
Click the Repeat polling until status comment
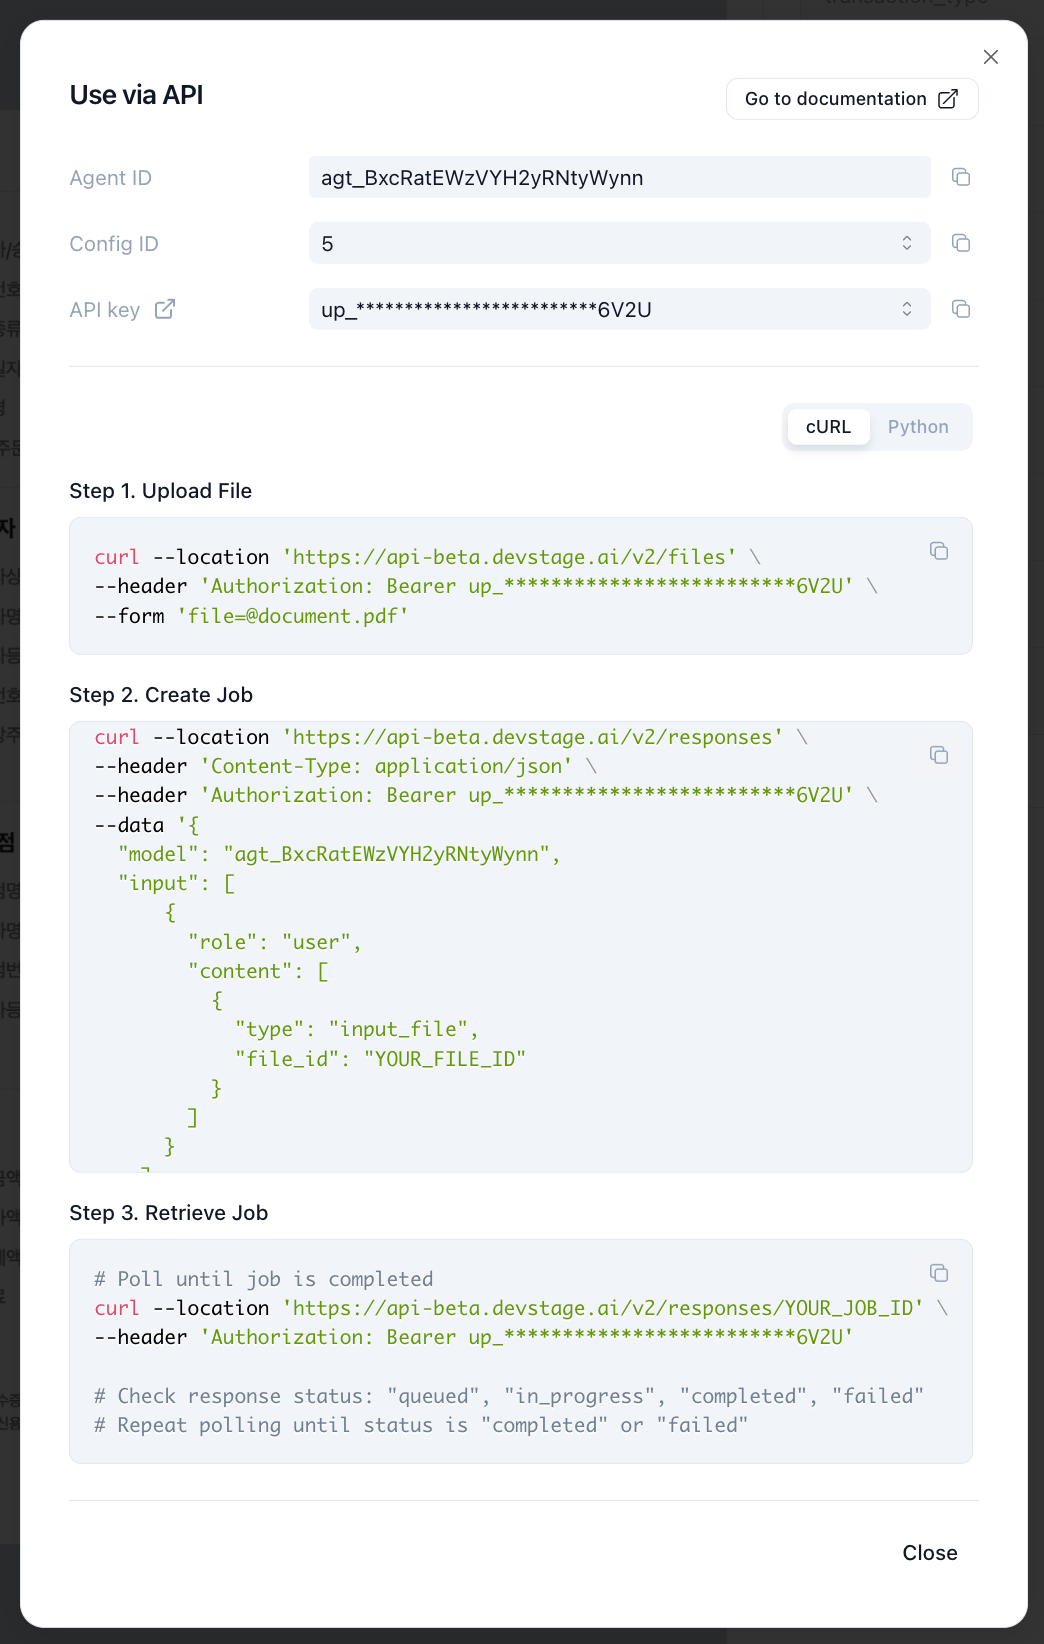(x=421, y=1425)
